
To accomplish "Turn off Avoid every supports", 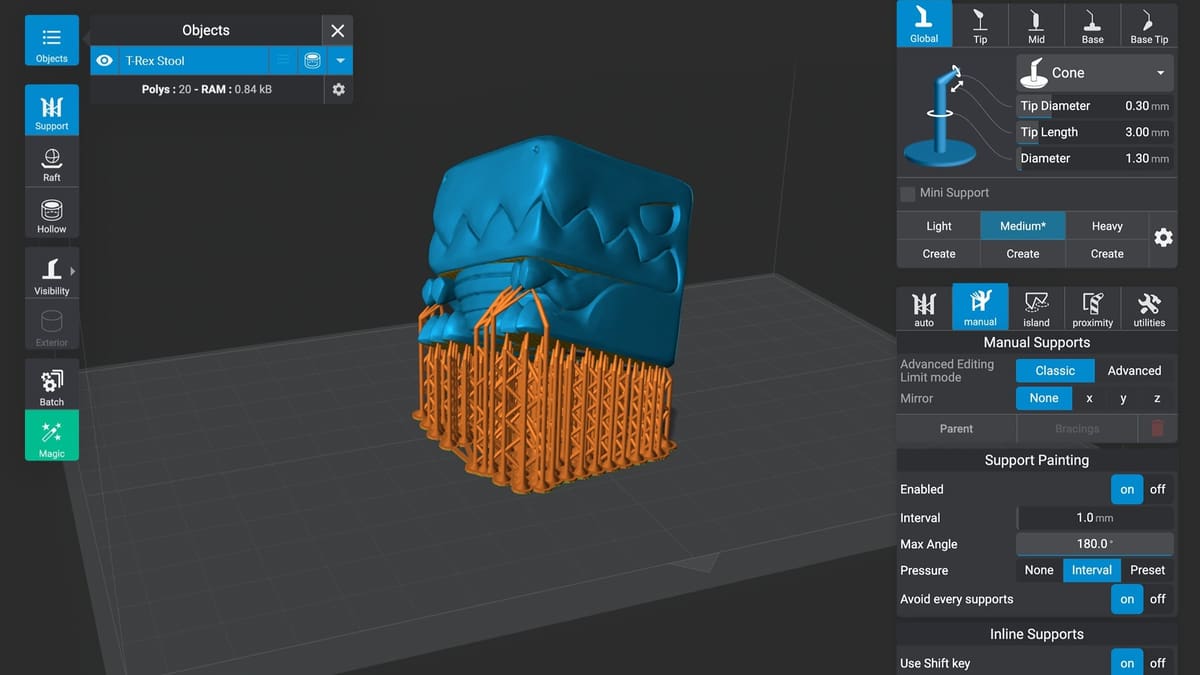I will 1157,599.
